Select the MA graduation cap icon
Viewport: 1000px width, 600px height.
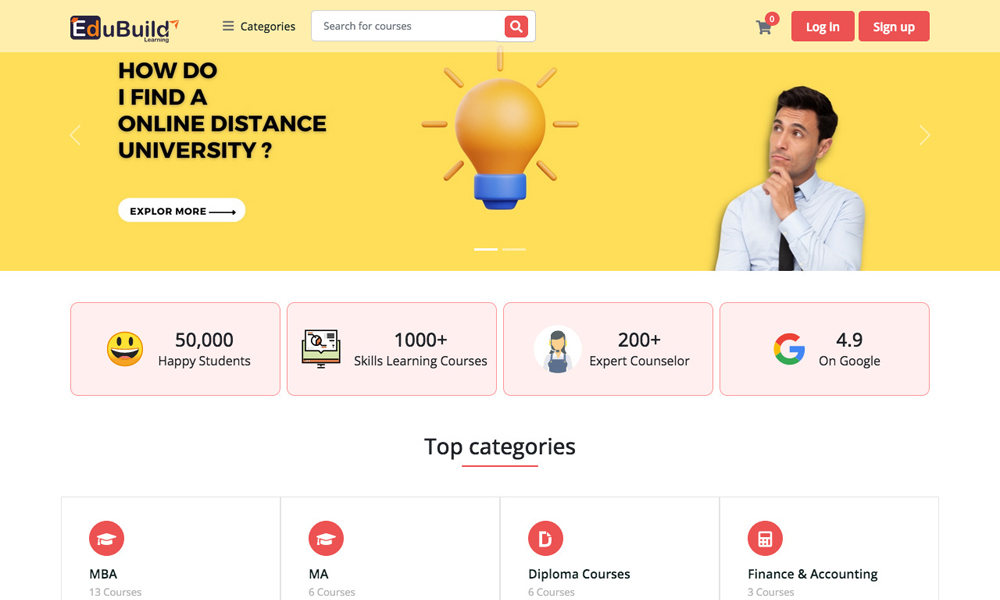326,538
